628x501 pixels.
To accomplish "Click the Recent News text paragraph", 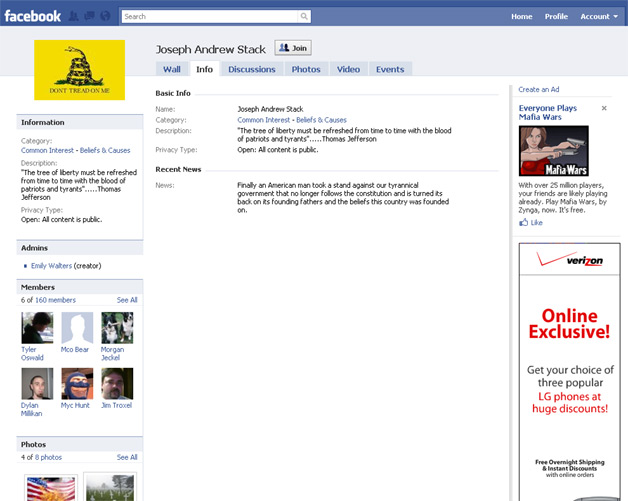I will 343,197.
